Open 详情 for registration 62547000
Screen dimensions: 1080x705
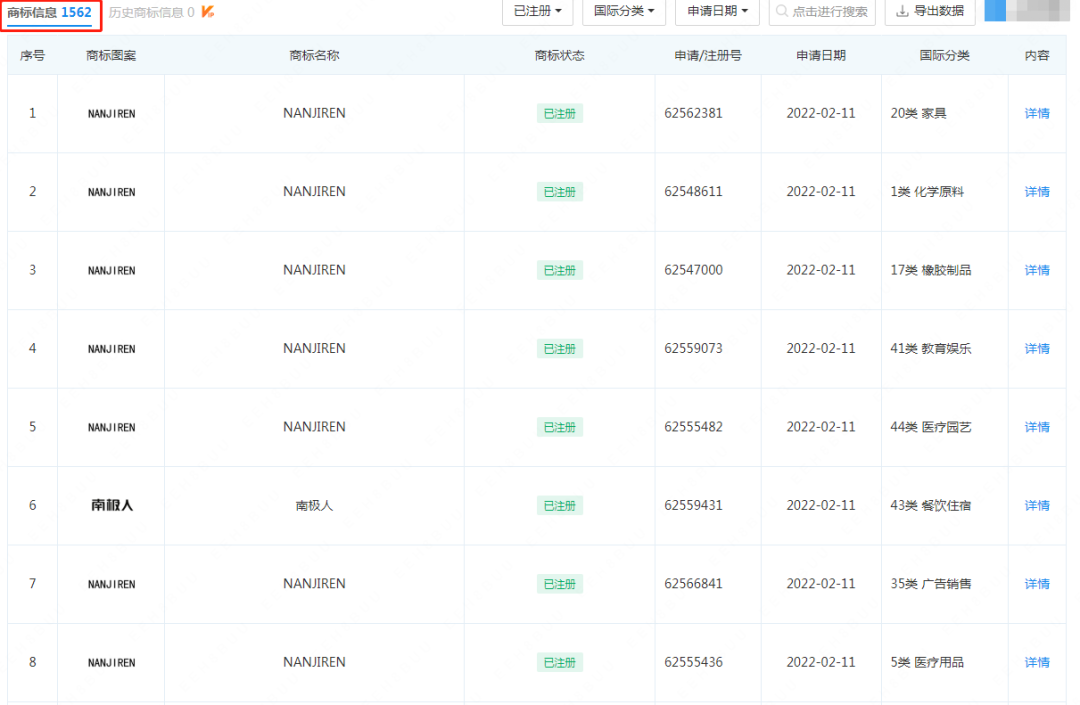1037,271
